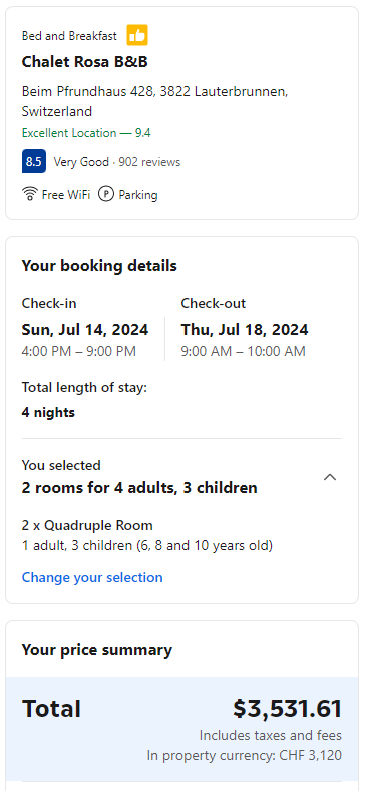Click the 902 reviews text
This screenshot has height=792, width=366.
pyautogui.click(x=149, y=162)
